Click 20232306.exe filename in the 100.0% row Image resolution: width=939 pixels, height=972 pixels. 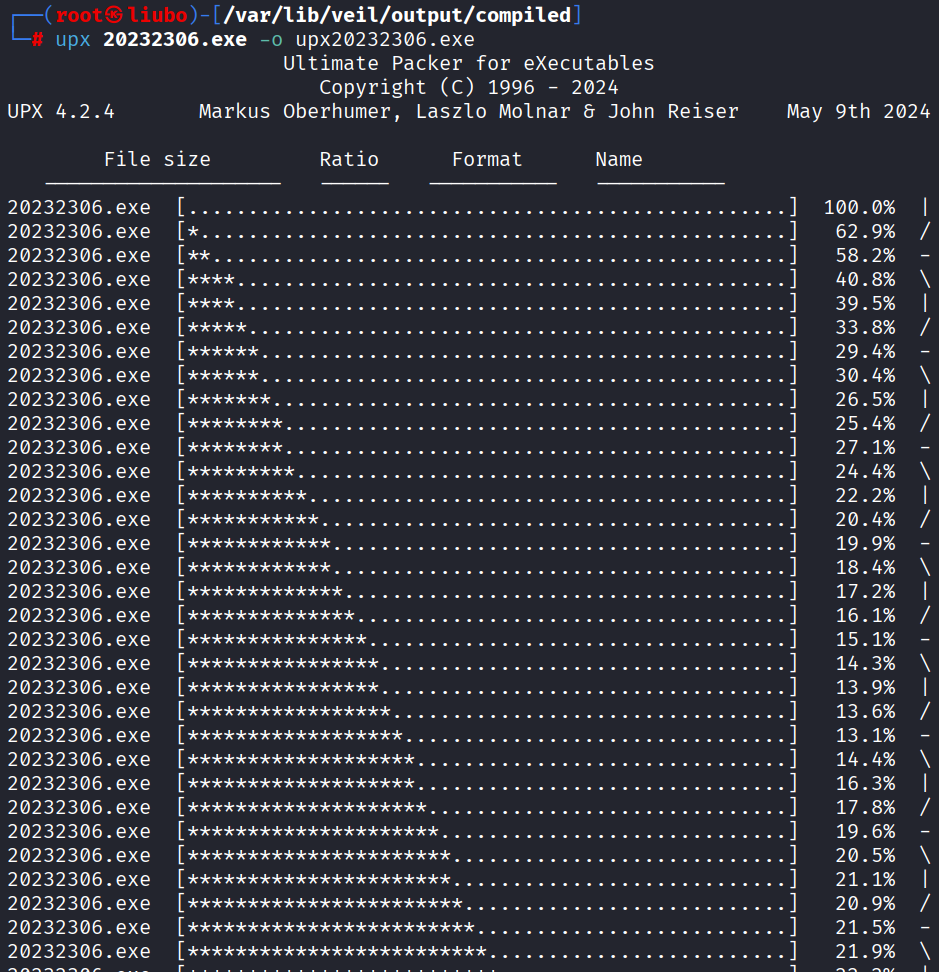pos(79,208)
